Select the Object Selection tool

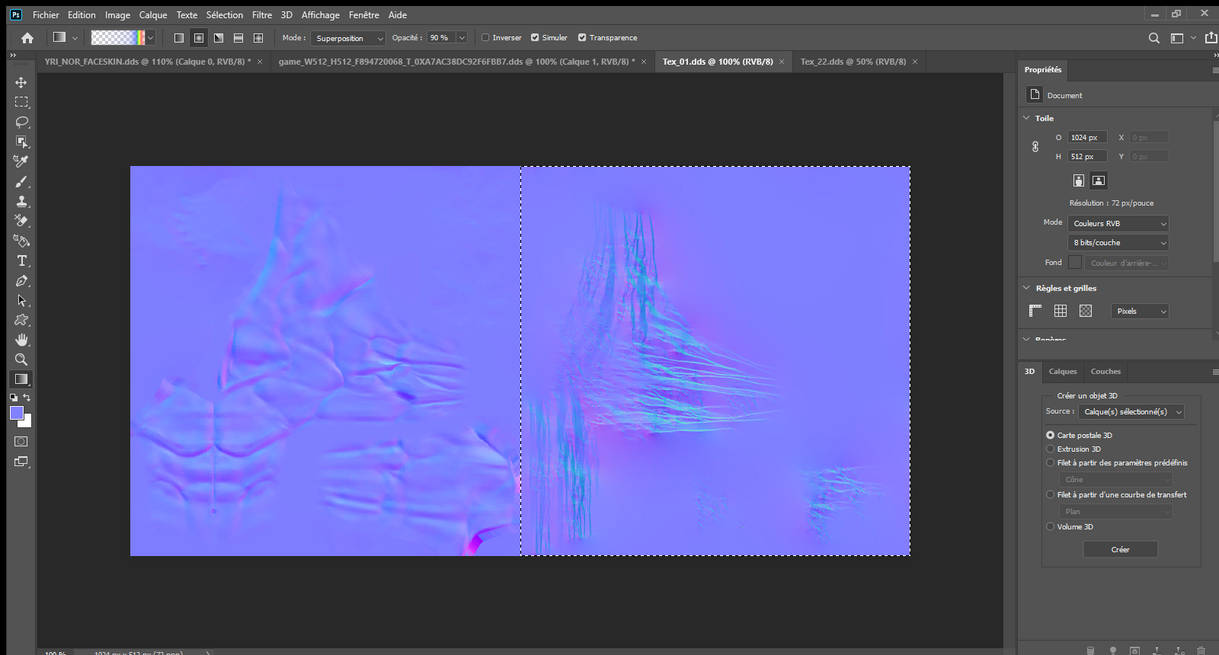click(21, 141)
